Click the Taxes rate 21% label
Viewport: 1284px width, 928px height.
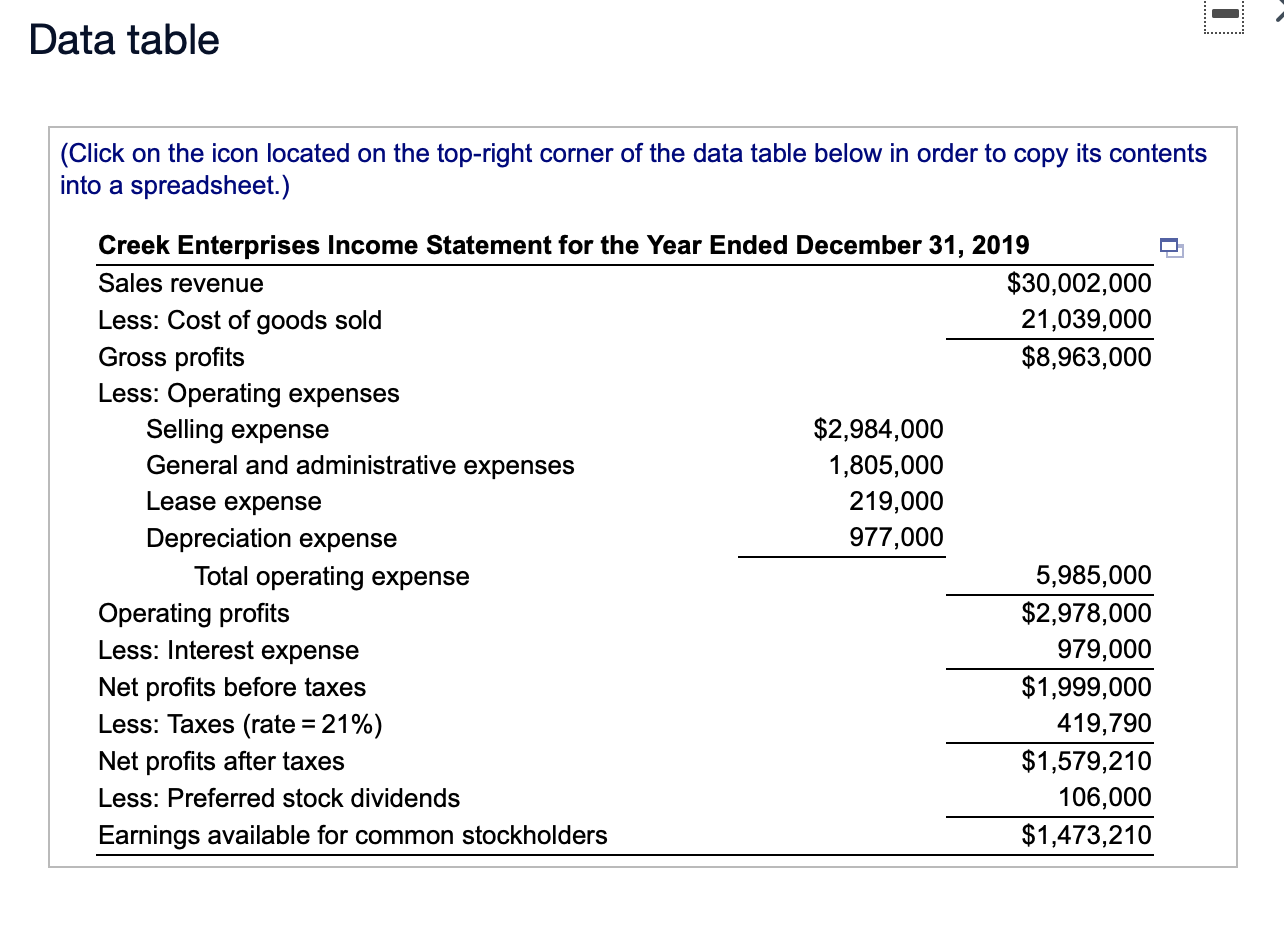click(x=240, y=724)
